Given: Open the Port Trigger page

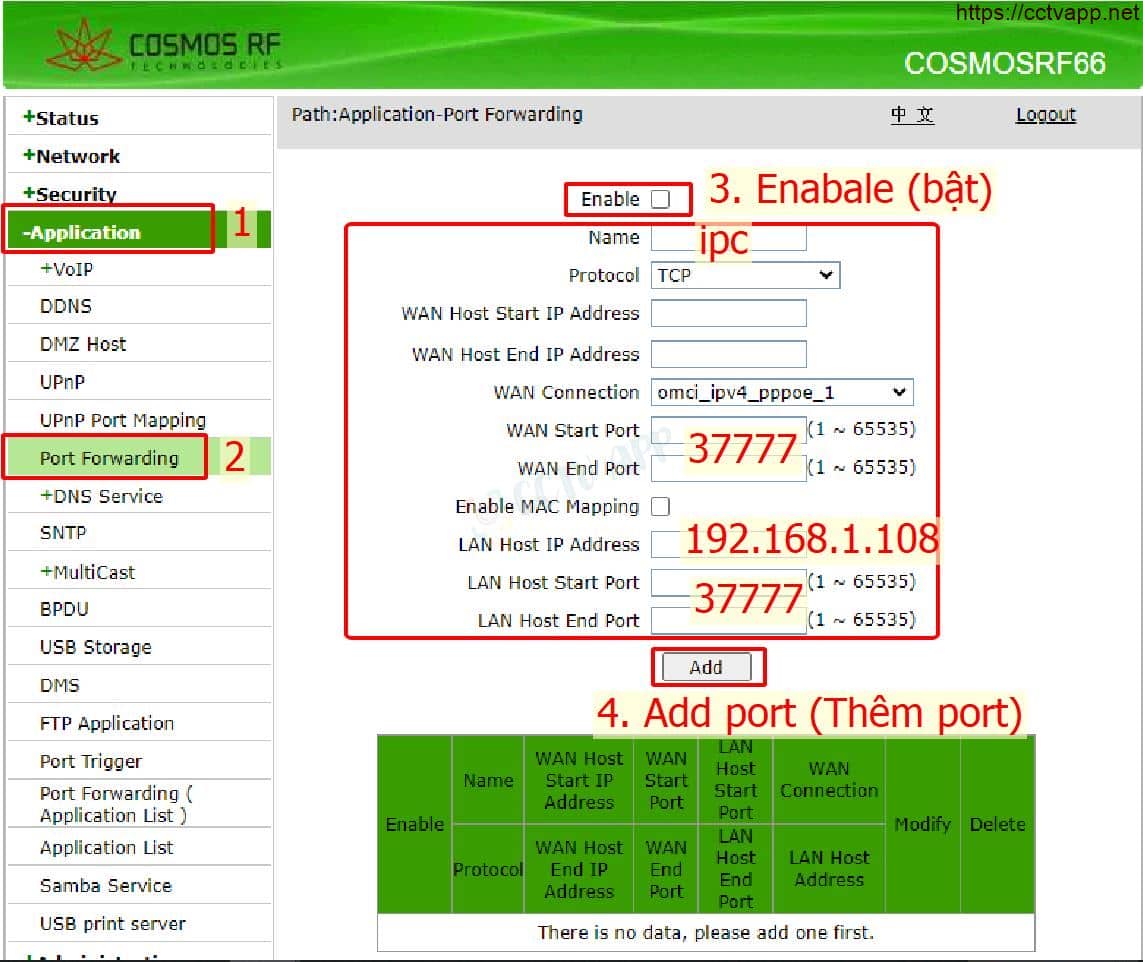Looking at the screenshot, I should point(90,761).
